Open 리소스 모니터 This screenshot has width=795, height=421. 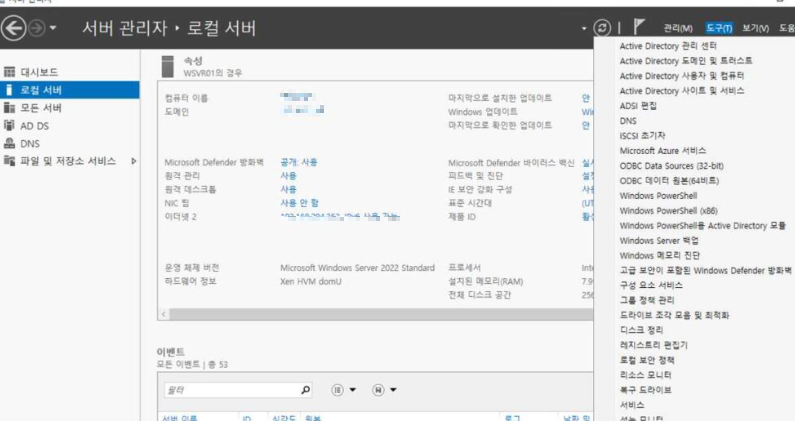(x=645, y=375)
